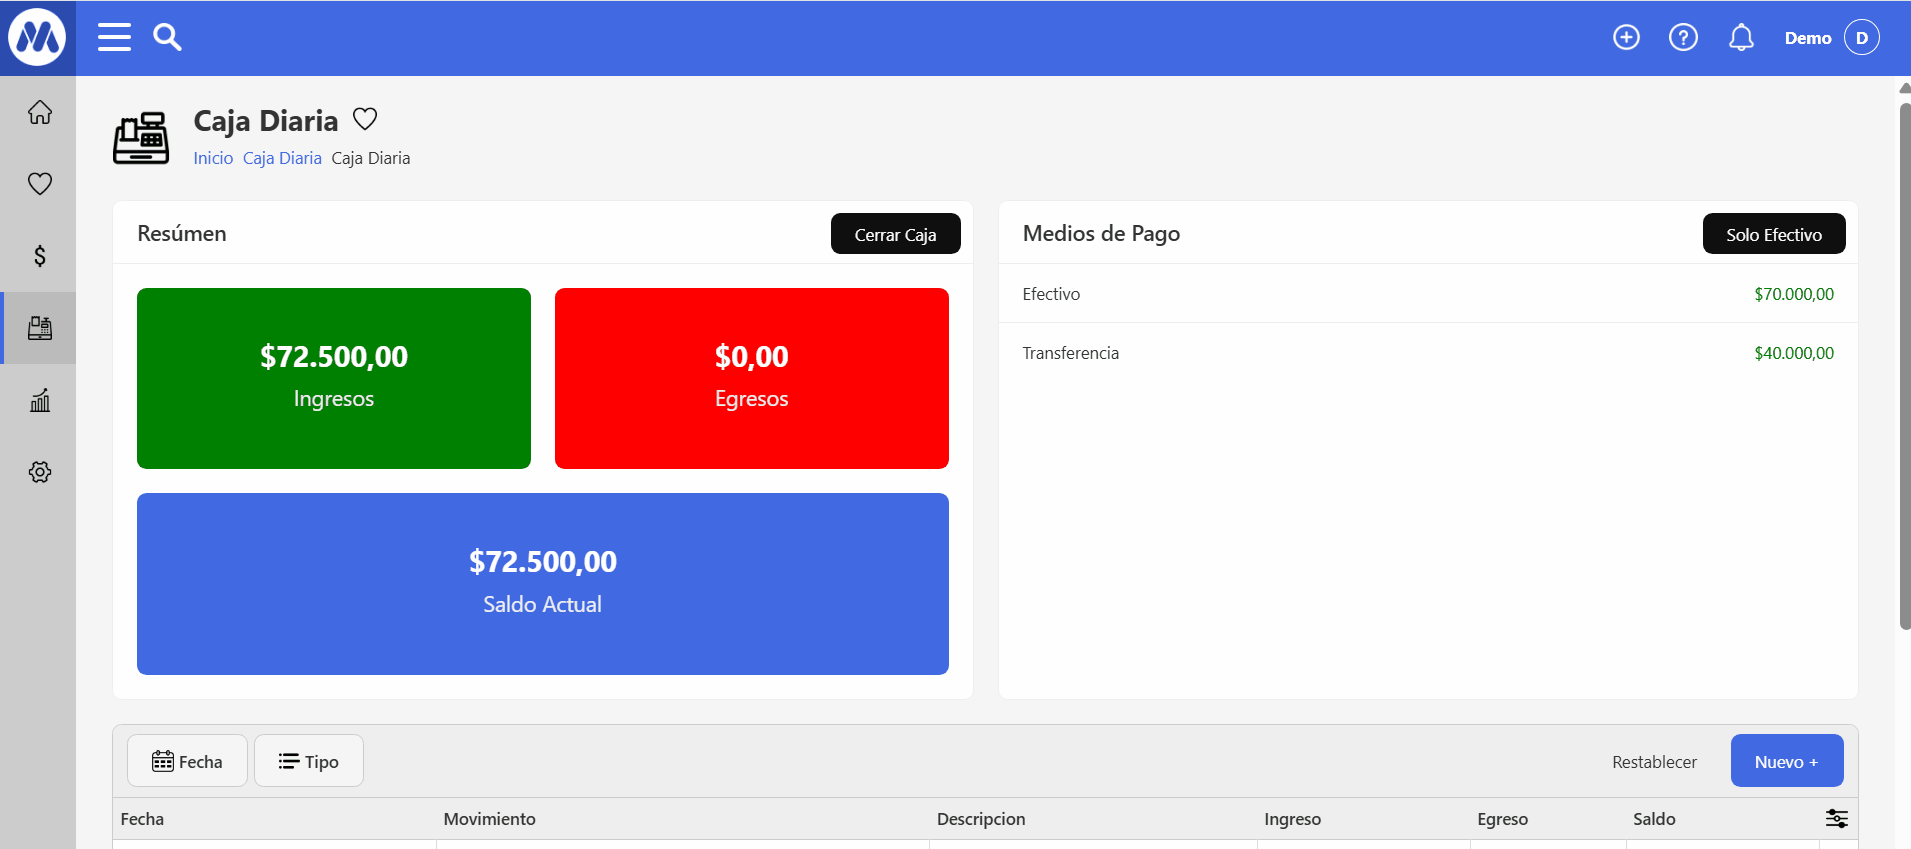
Task: Go to Home in the sidebar
Action: (39, 112)
